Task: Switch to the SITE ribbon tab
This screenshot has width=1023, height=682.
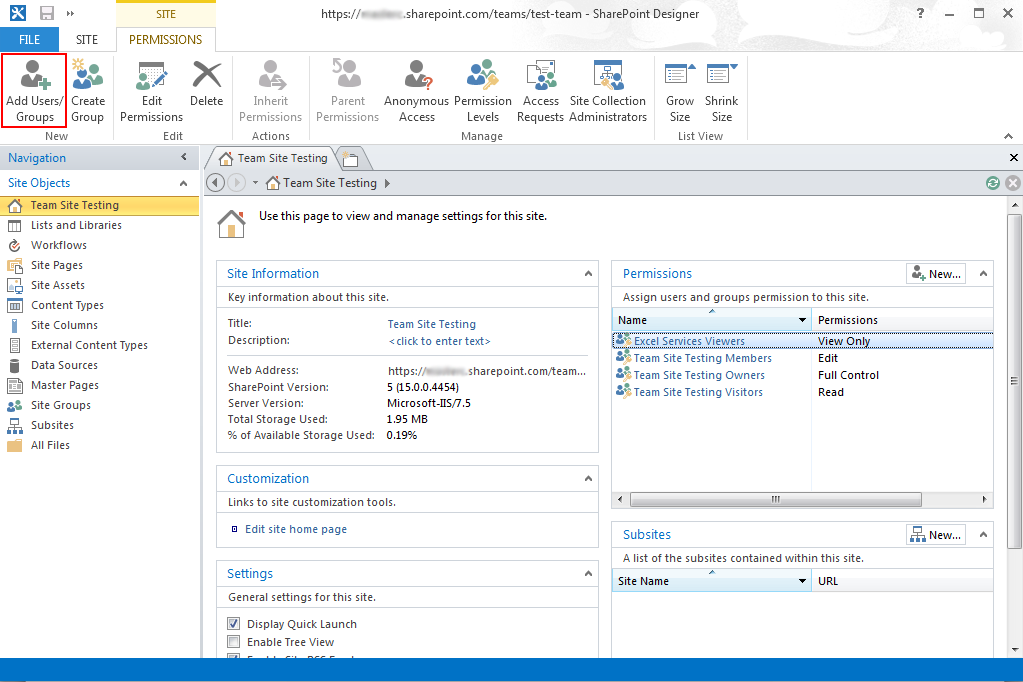Action: 87,39
